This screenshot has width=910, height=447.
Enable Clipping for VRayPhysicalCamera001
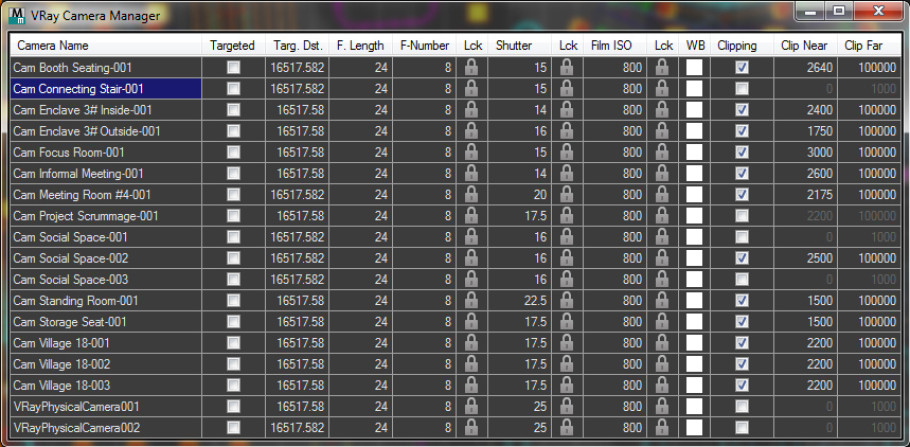(742, 407)
